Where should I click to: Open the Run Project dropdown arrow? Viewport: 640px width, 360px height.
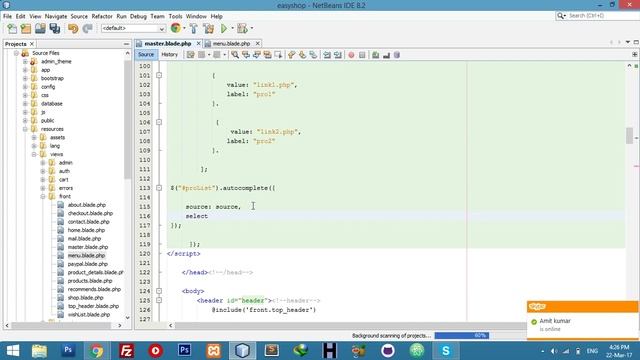coord(232,29)
